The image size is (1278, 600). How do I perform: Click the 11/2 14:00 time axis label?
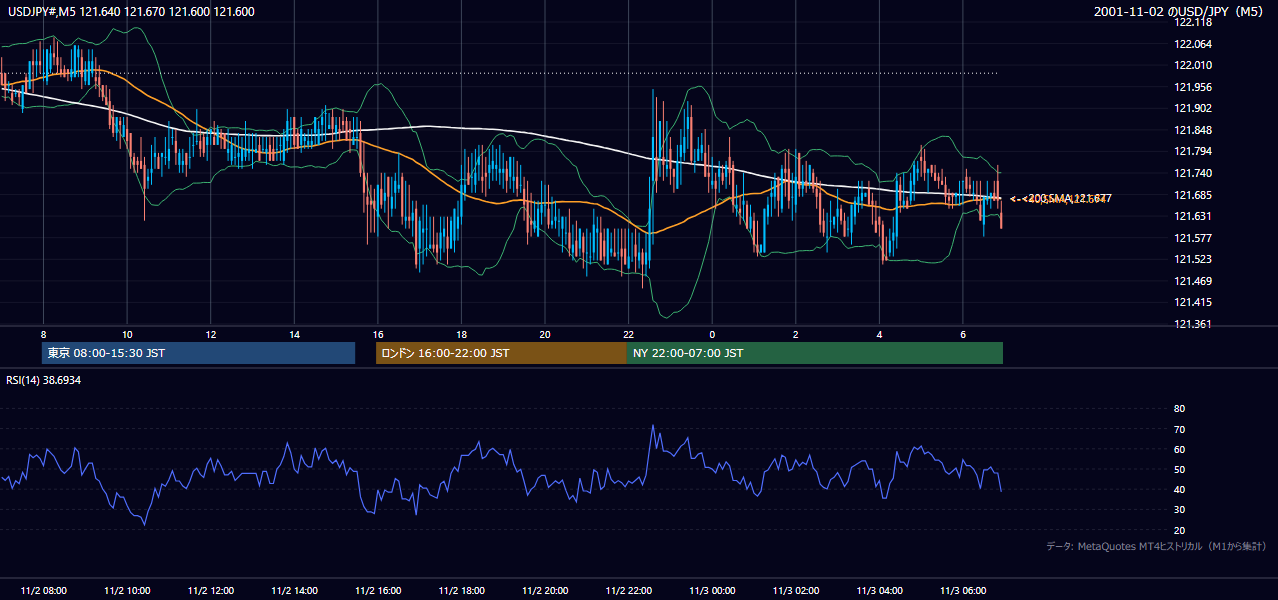click(294, 591)
